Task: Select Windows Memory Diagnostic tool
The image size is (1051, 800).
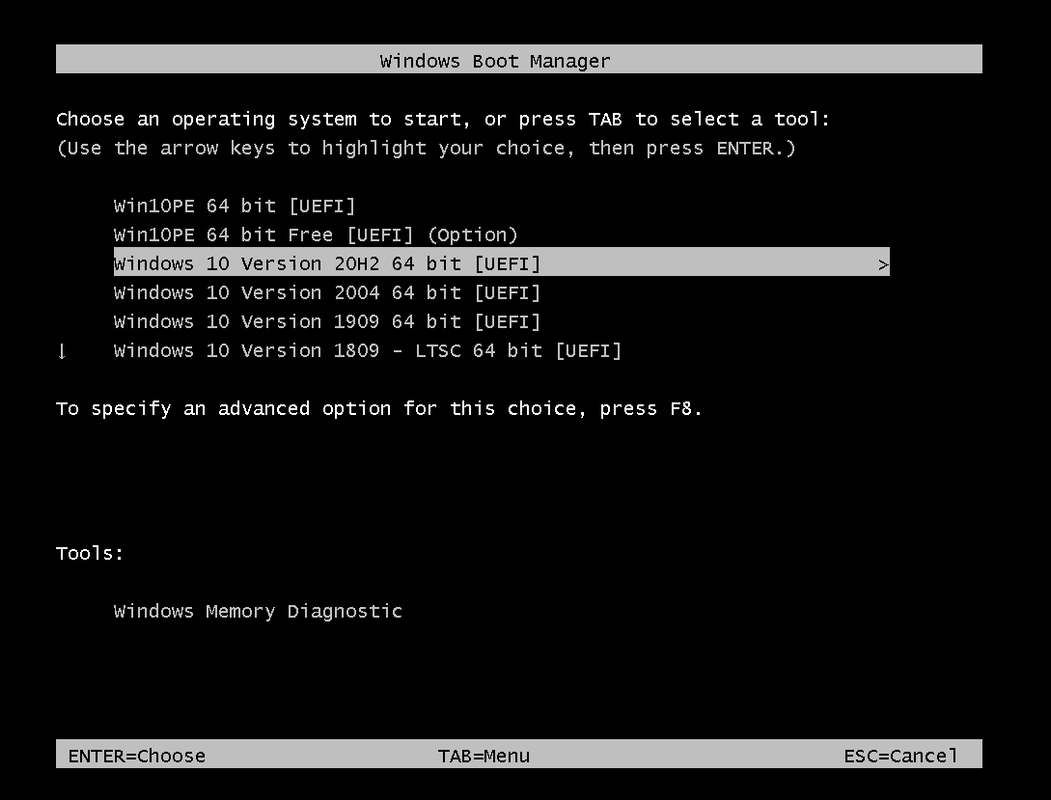Action: [258, 611]
